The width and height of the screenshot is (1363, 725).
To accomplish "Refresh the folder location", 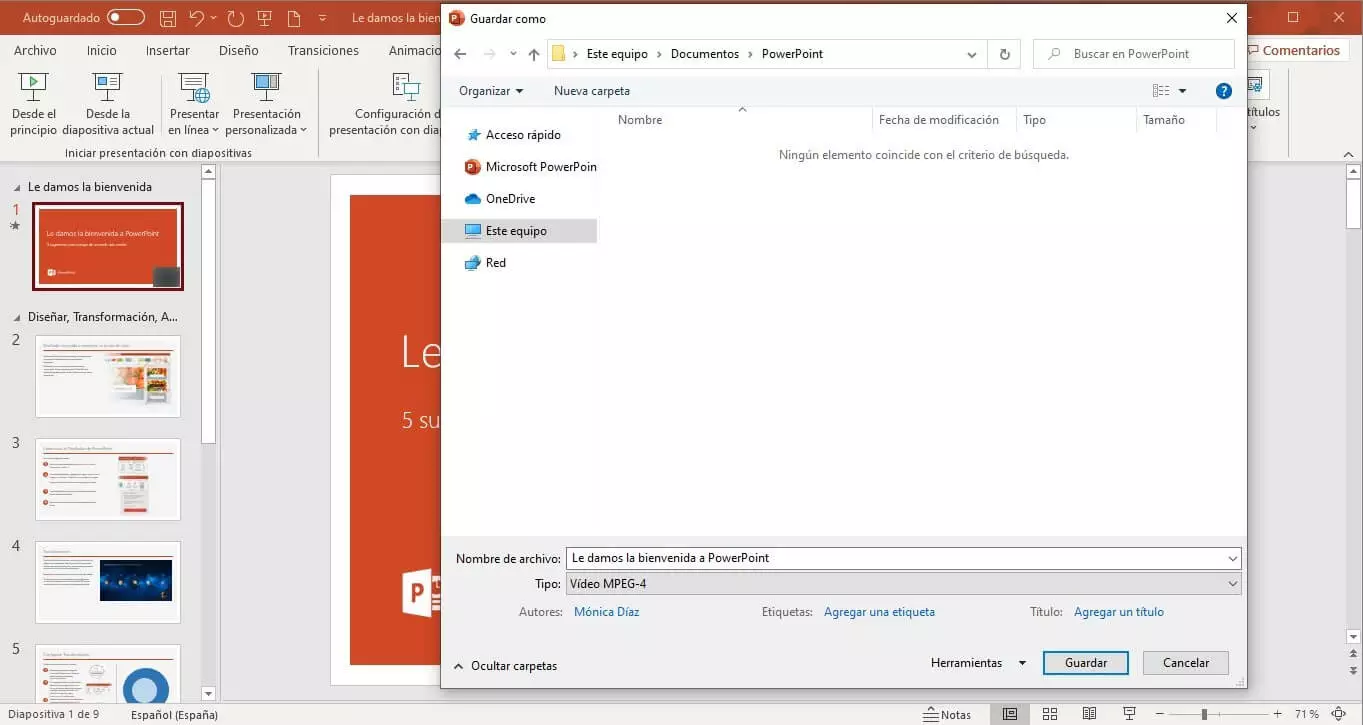I will (1003, 54).
